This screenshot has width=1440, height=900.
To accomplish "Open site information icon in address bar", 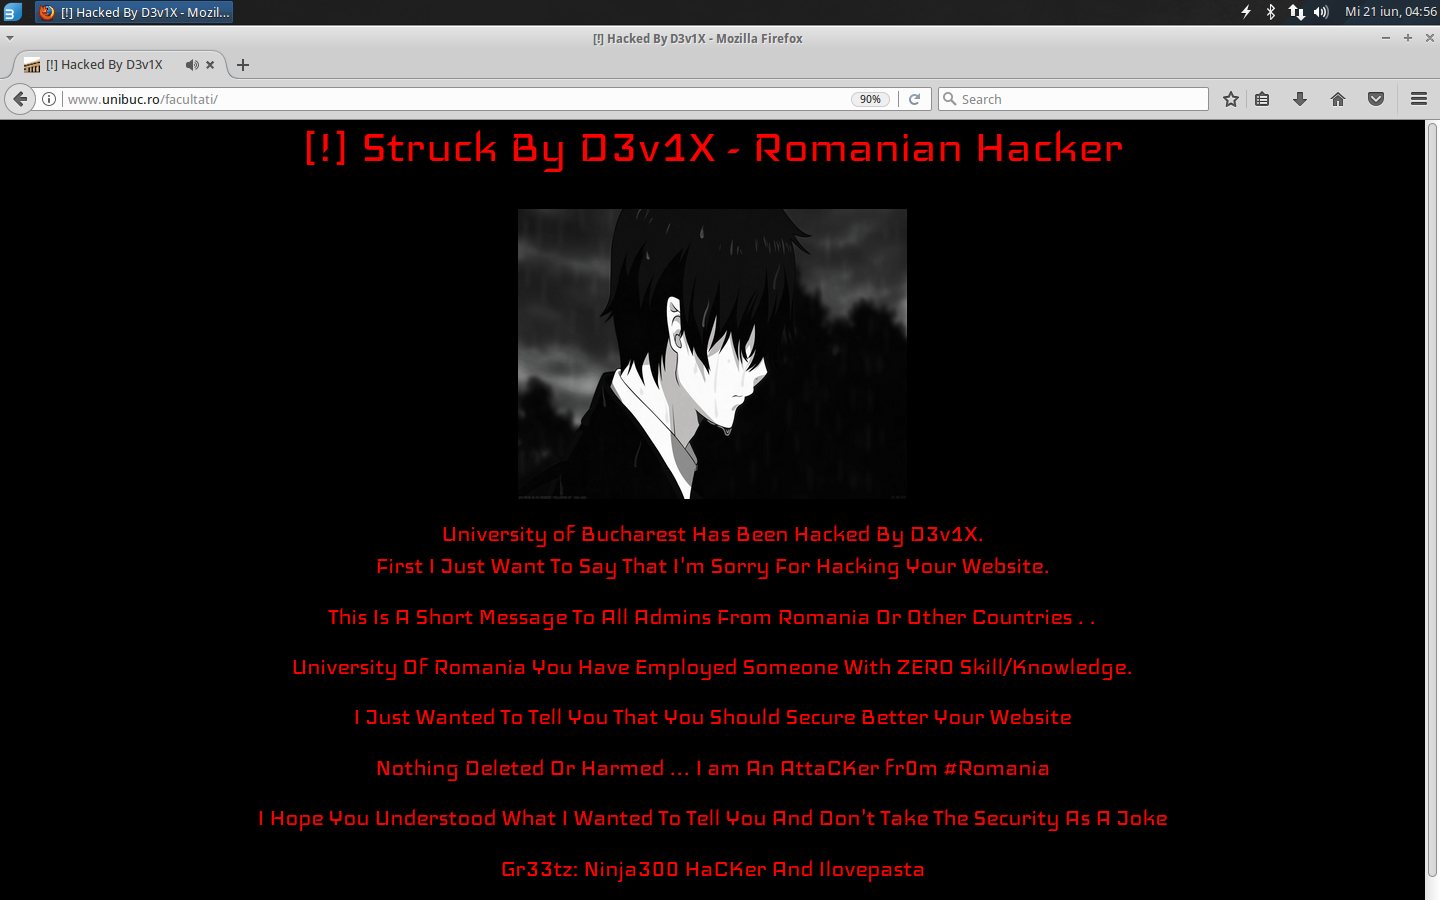I will tap(48, 99).
